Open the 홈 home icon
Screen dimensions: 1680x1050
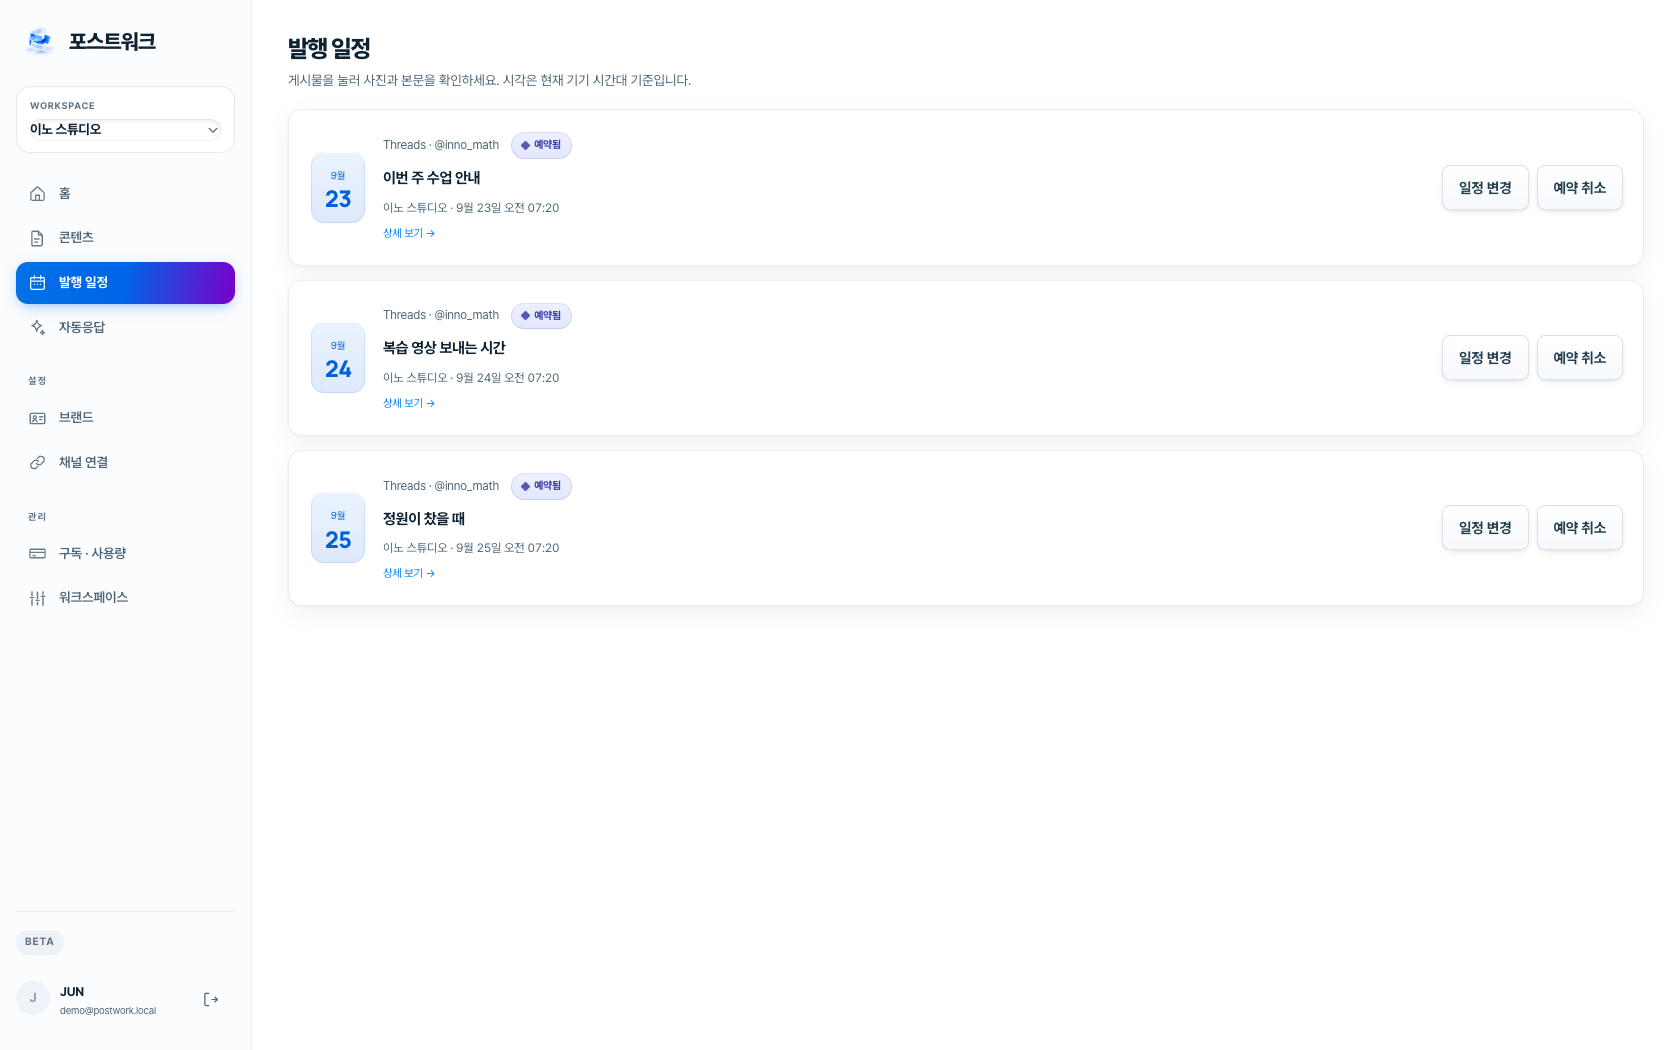pos(37,193)
